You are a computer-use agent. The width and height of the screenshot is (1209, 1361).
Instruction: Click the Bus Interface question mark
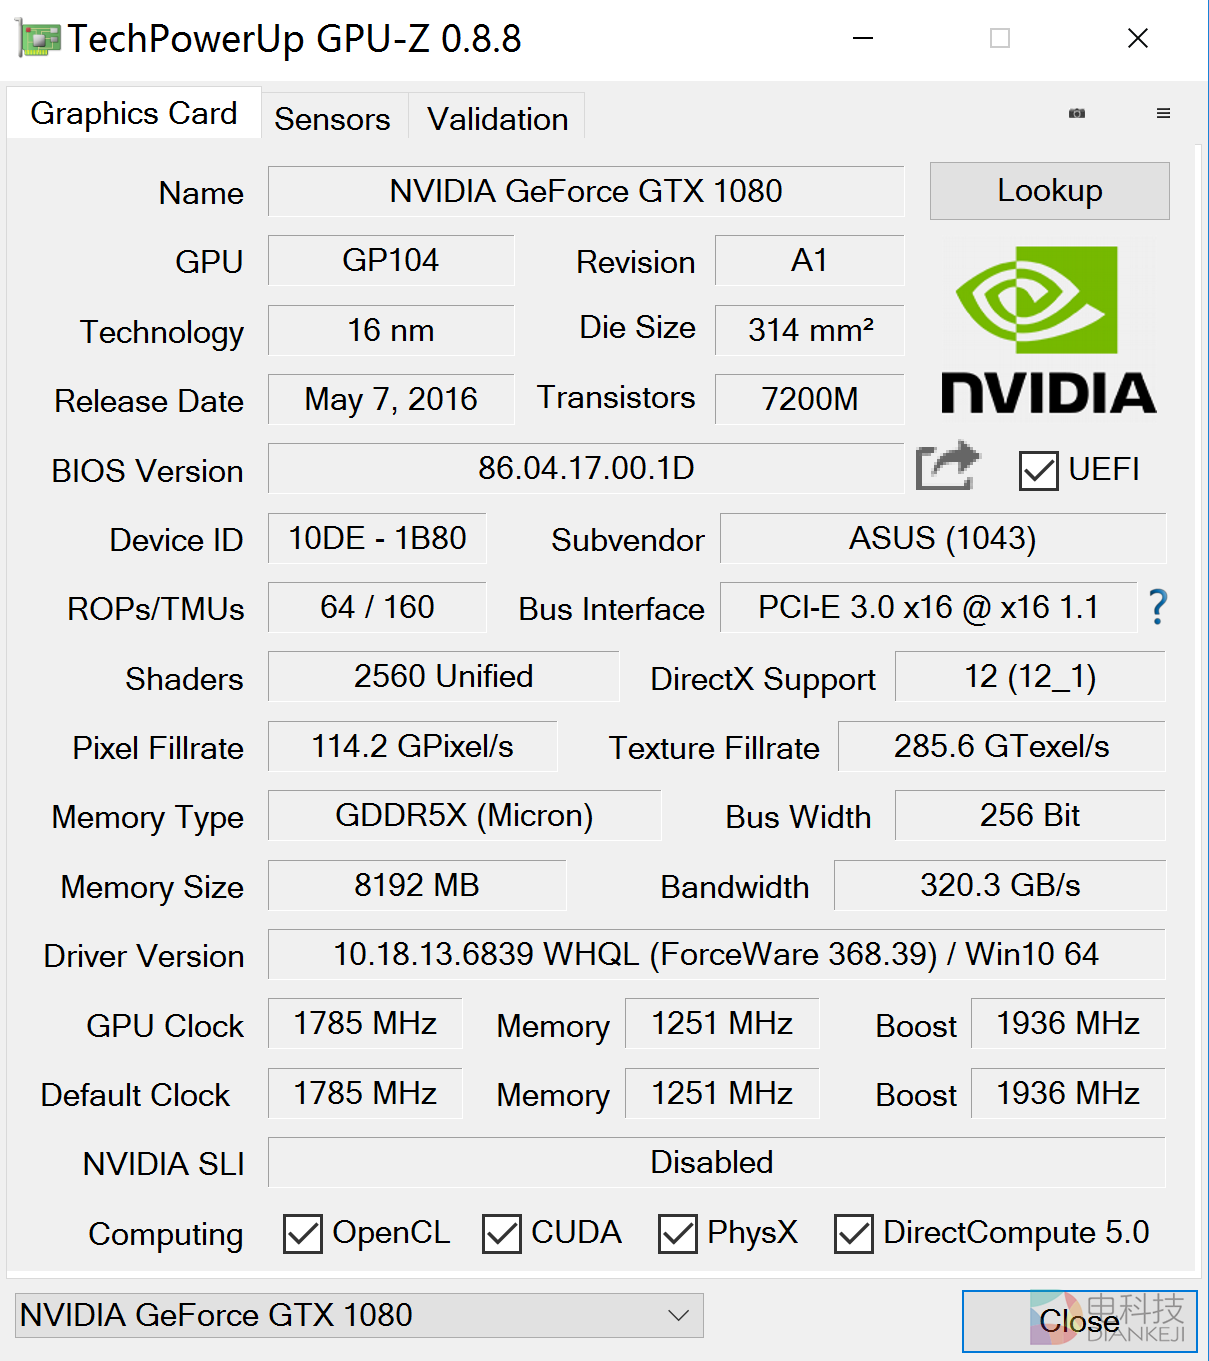[x=1157, y=607]
